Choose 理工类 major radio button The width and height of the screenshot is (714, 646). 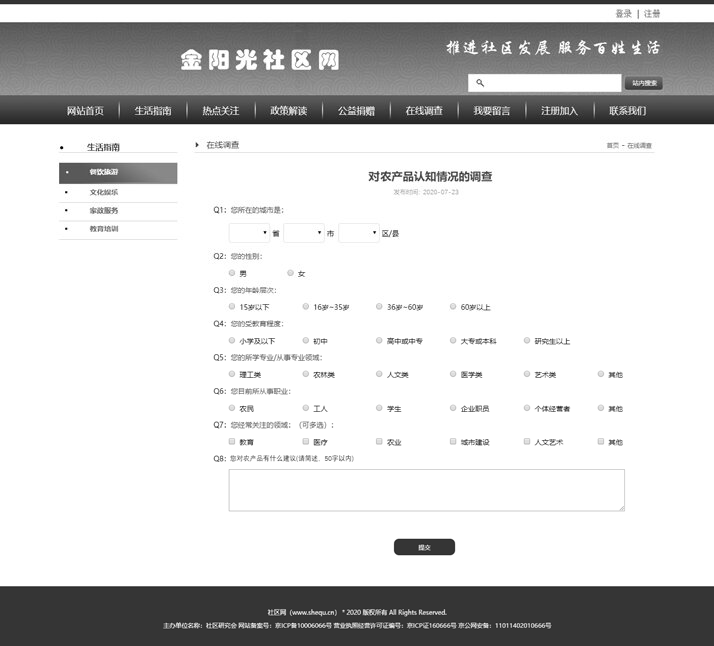click(232, 374)
